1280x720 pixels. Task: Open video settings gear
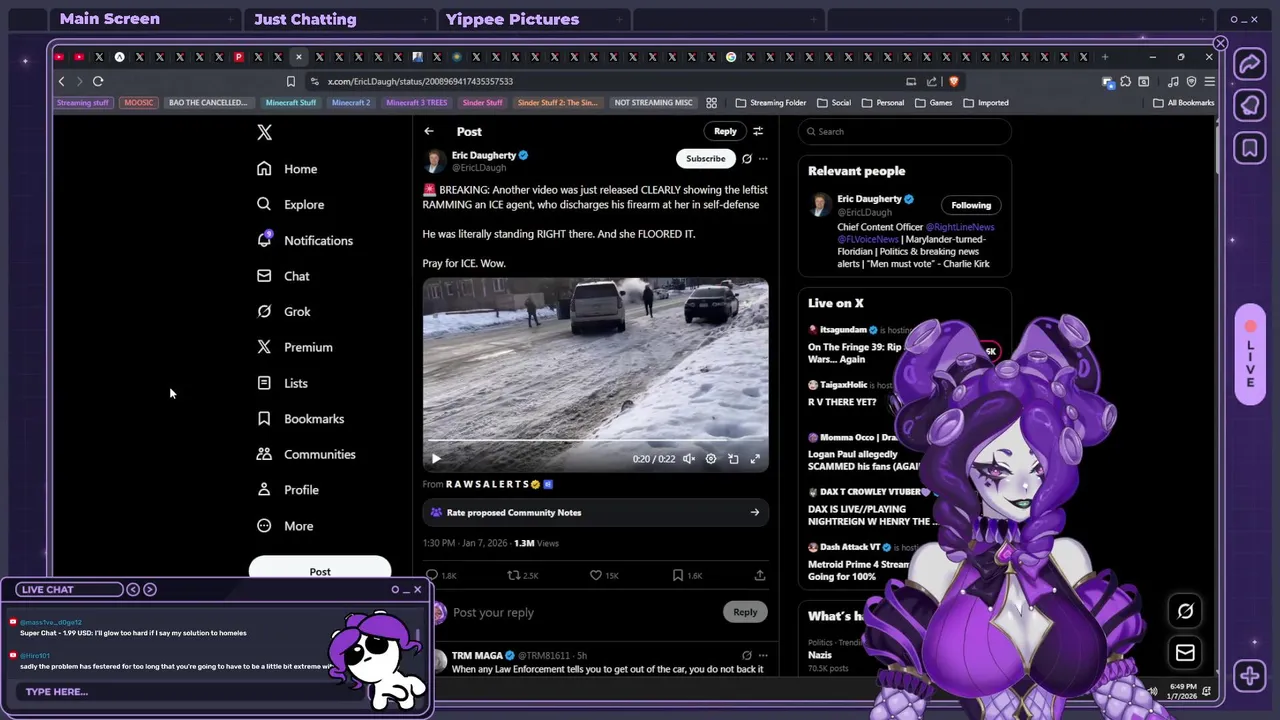point(711,459)
